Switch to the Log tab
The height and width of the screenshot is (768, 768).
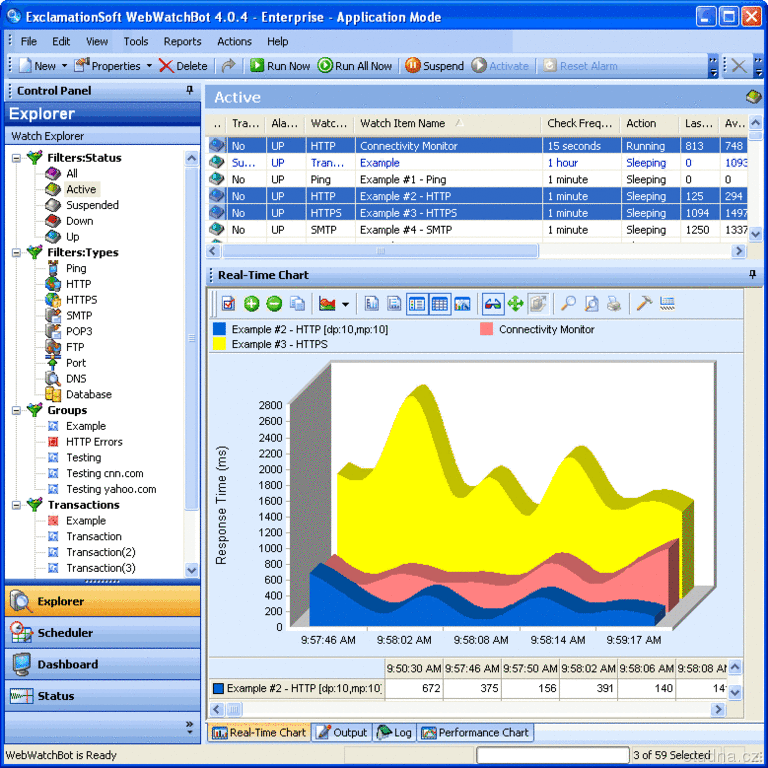click(x=394, y=732)
